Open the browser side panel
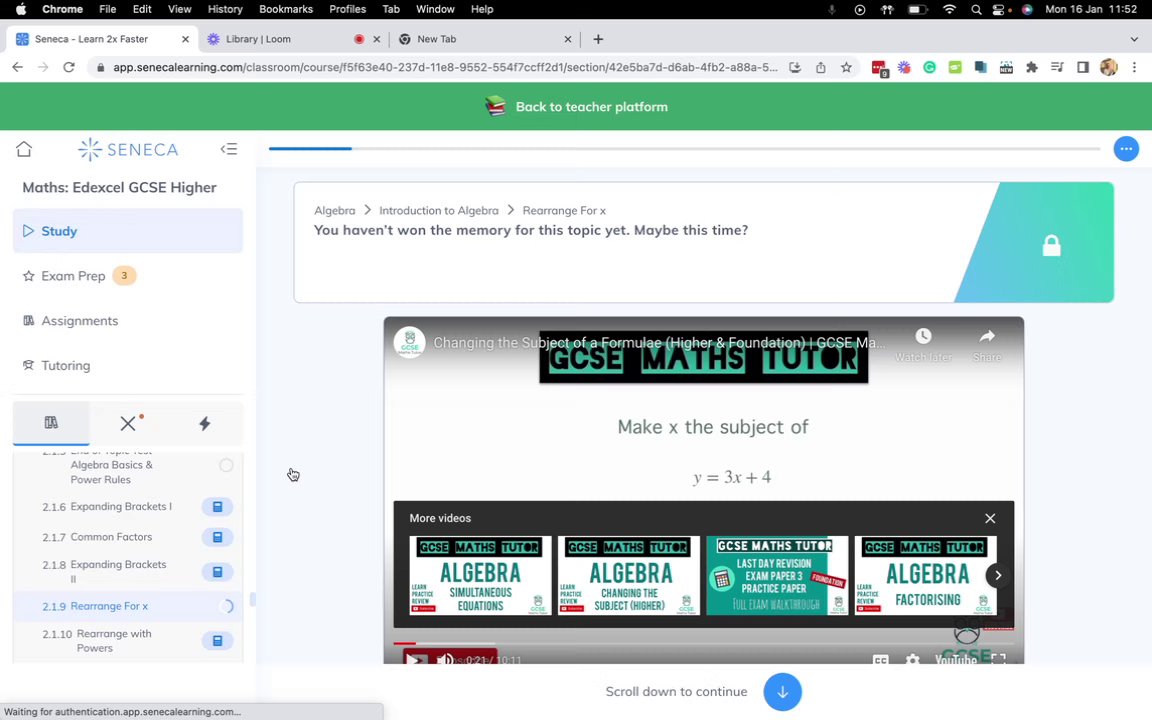The height and width of the screenshot is (720, 1152). [x=1082, y=67]
